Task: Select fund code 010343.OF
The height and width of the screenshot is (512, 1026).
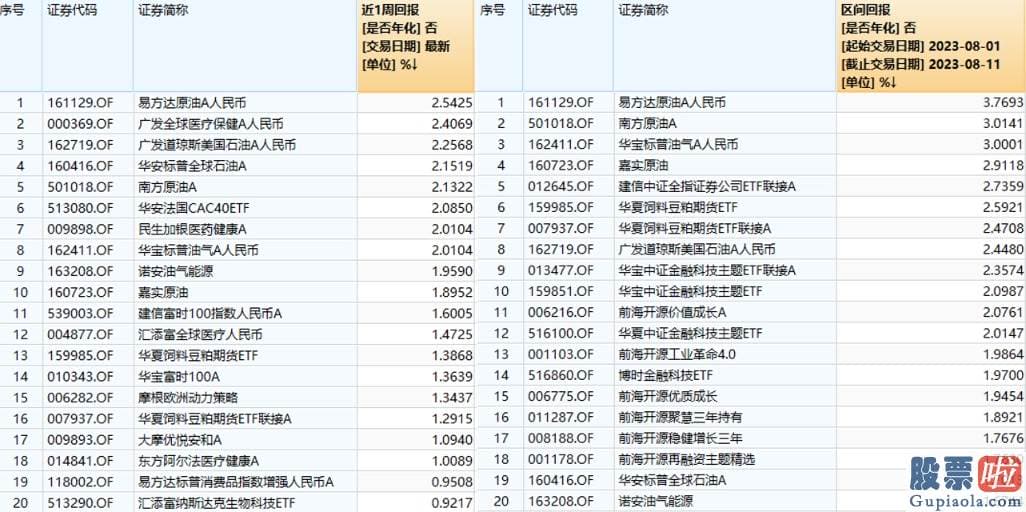Action: coord(80,376)
